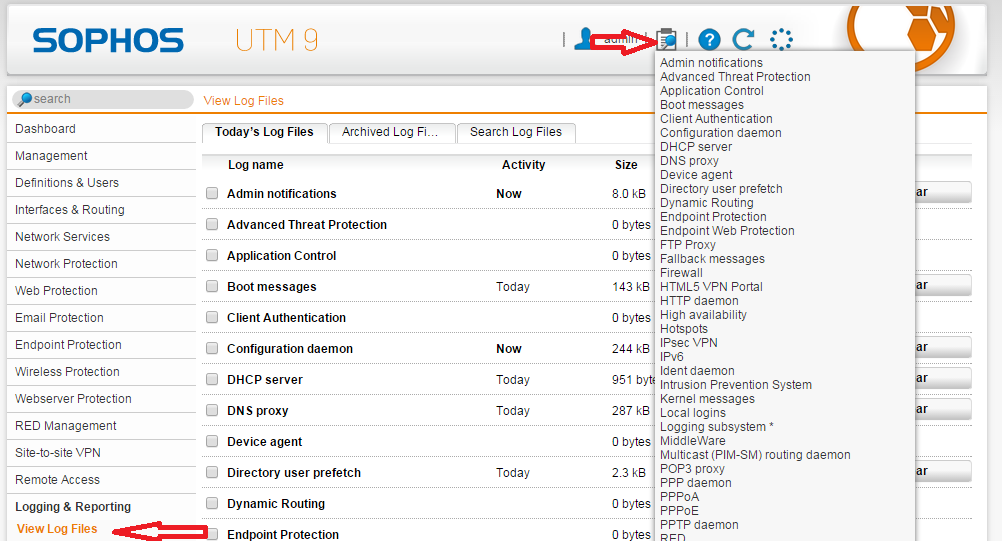The height and width of the screenshot is (541, 1002).
Task: Click the 244 kB size value
Action: [x=631, y=349]
